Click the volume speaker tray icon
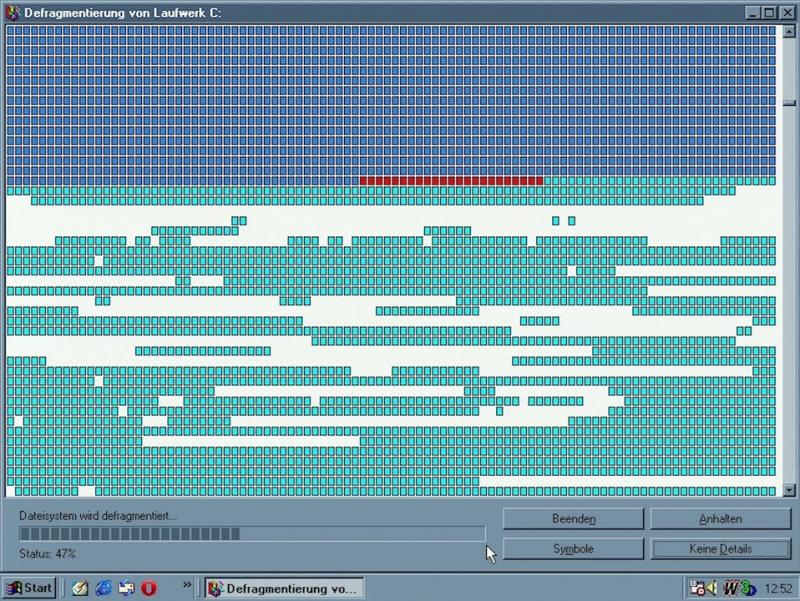This screenshot has width=800, height=601. click(712, 588)
